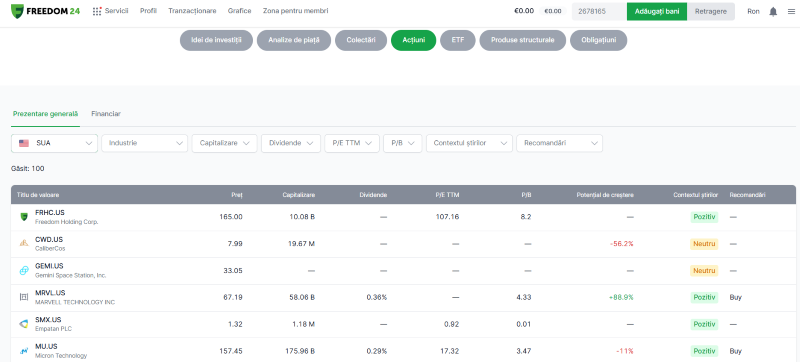Viewport: 800px width, 362px height.
Task: Click Titlu de valoare column header
Action: click(x=38, y=195)
